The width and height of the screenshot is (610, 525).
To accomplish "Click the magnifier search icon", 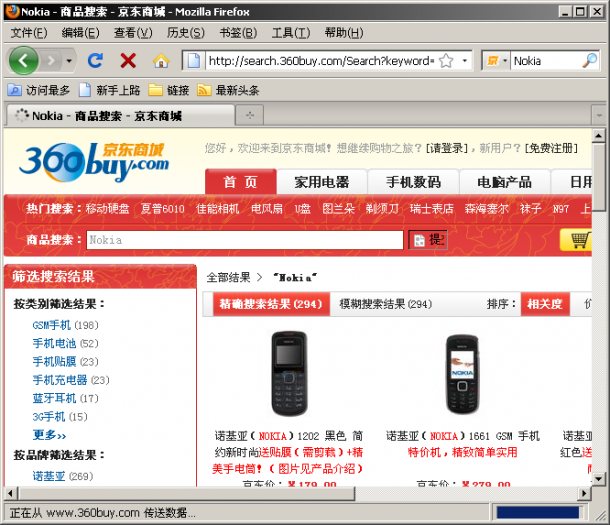I will [x=590, y=60].
